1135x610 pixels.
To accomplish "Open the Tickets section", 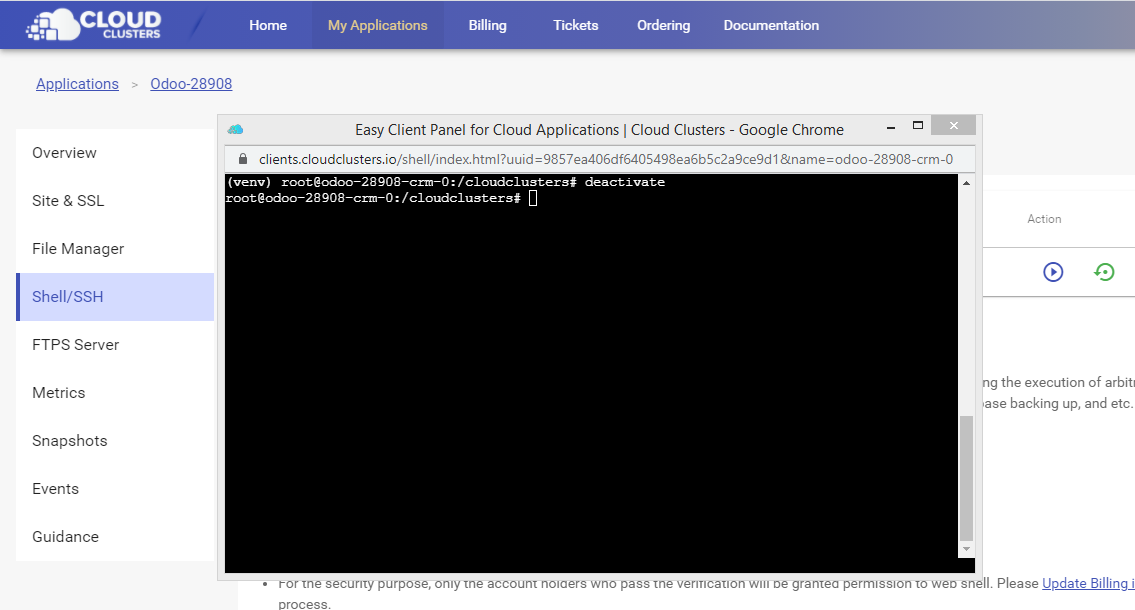I will (575, 25).
